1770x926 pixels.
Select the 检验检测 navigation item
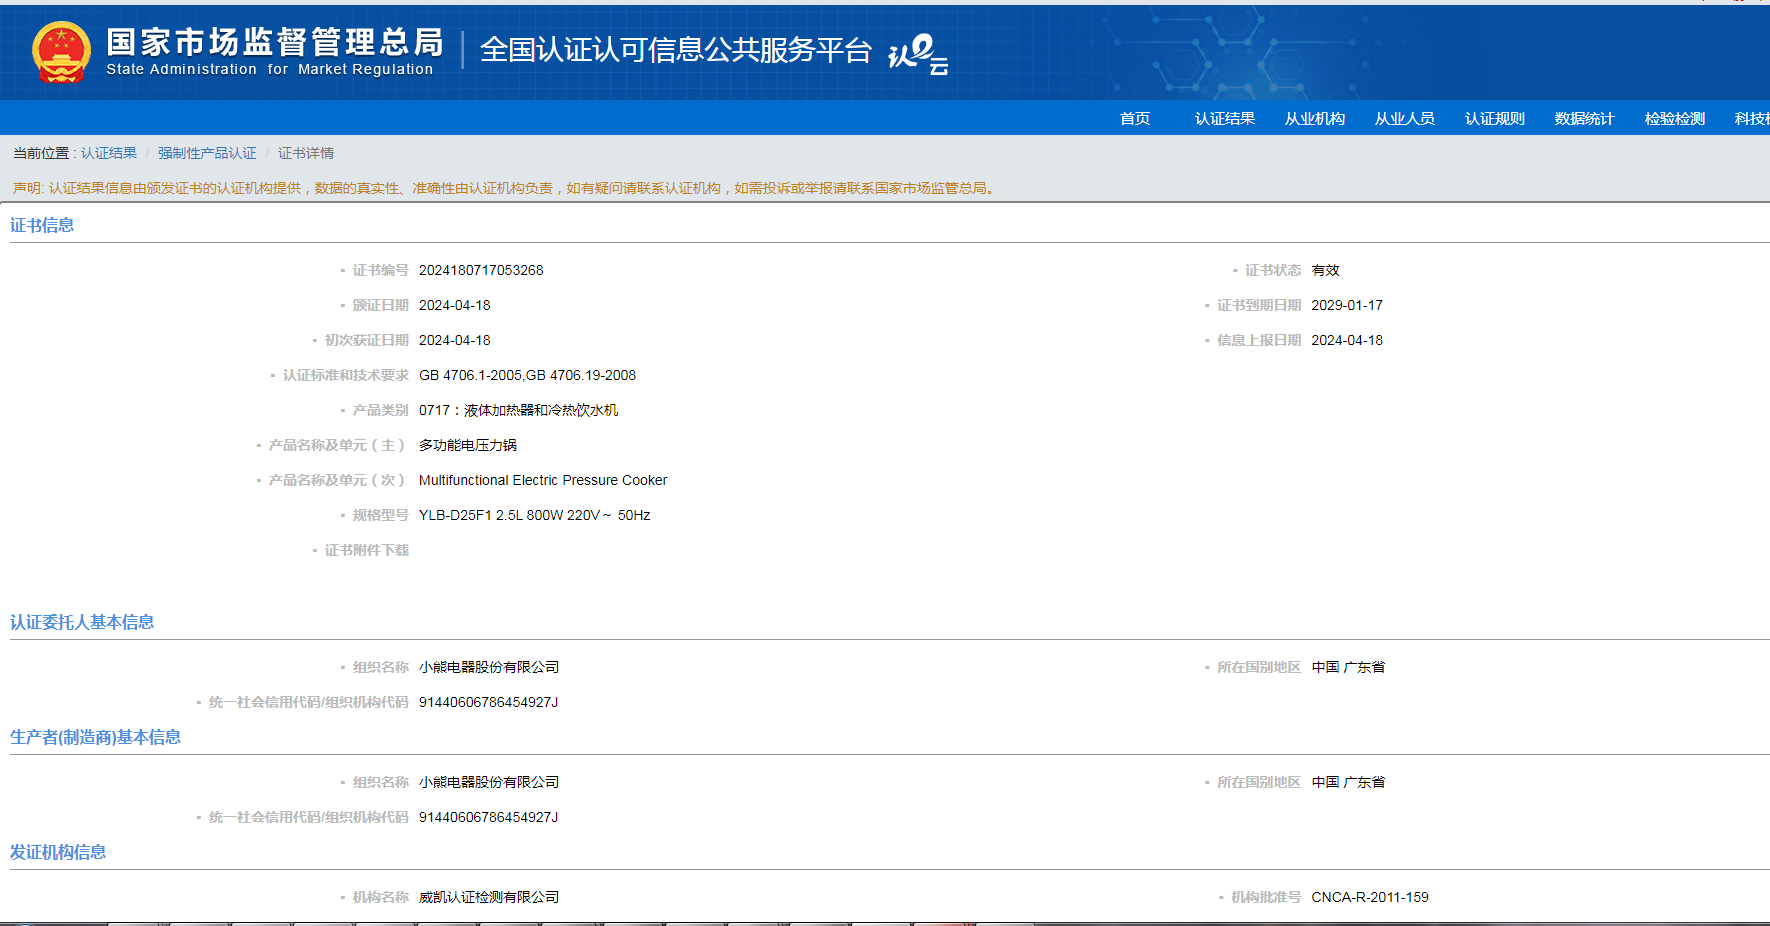(x=1675, y=119)
